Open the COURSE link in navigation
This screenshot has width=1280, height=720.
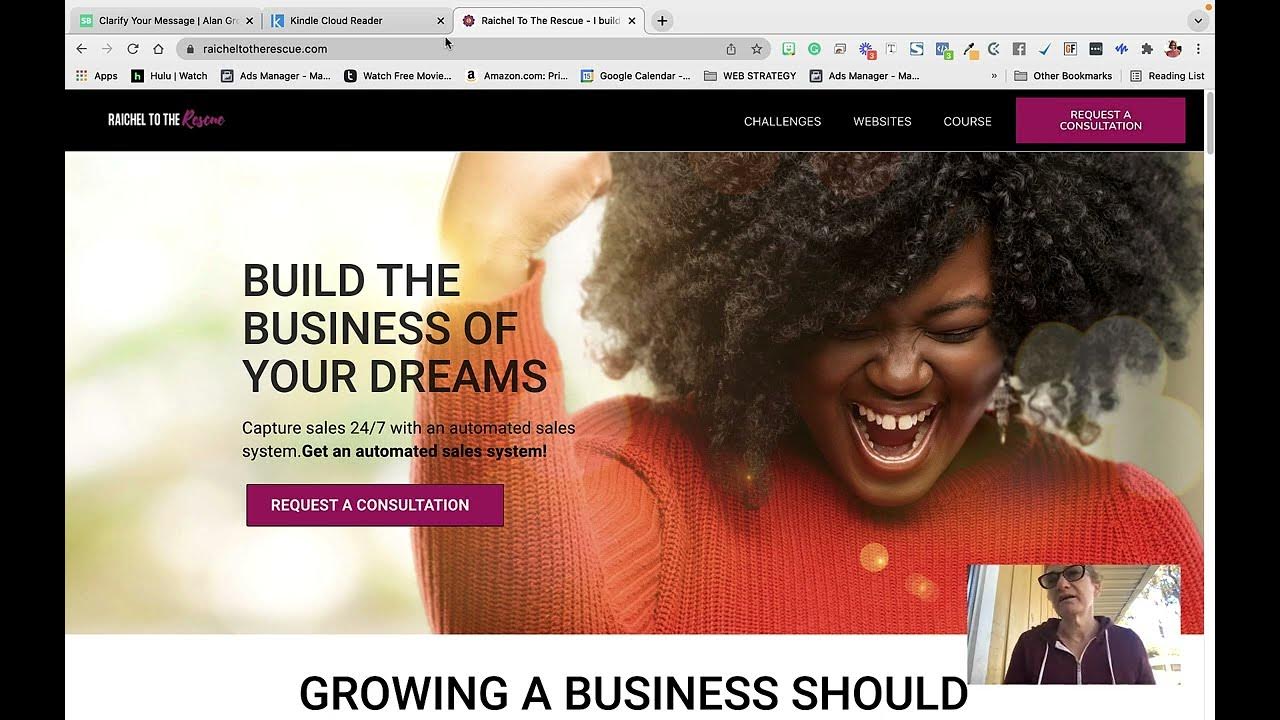pyautogui.click(x=967, y=121)
